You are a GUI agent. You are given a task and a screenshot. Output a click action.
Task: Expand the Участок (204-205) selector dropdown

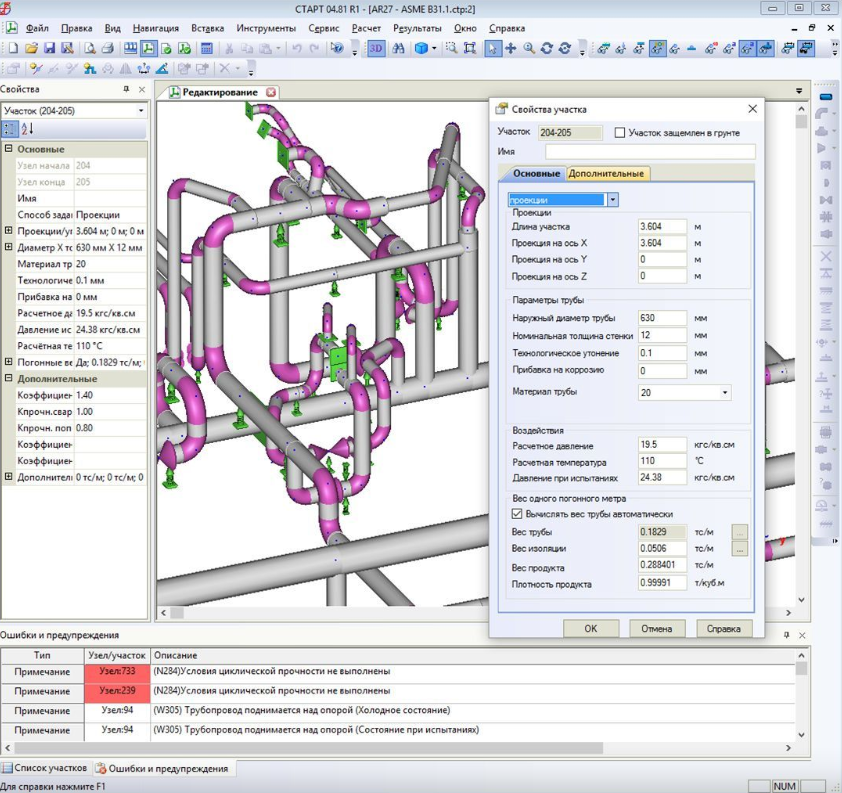coord(141,111)
